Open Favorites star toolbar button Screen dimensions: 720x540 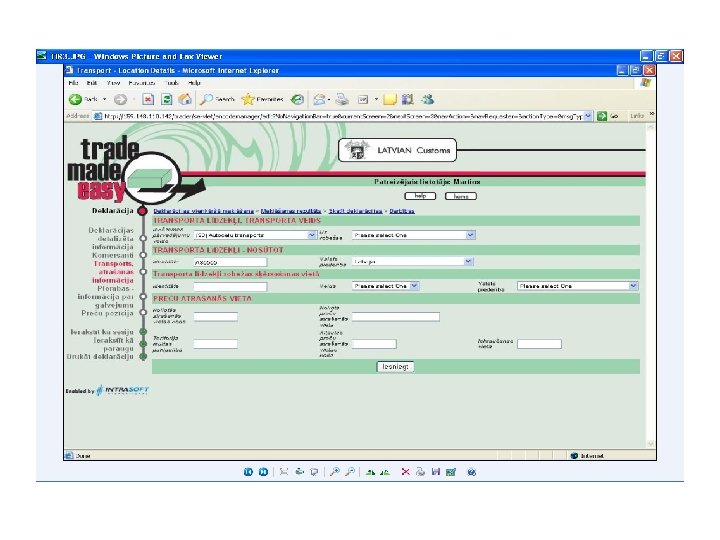pos(263,99)
